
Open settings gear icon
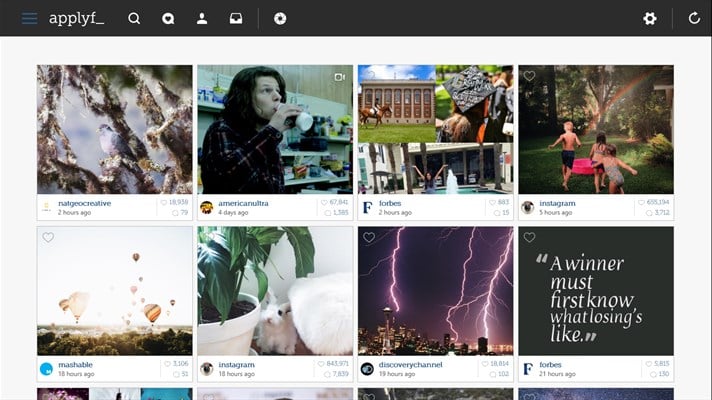650,19
